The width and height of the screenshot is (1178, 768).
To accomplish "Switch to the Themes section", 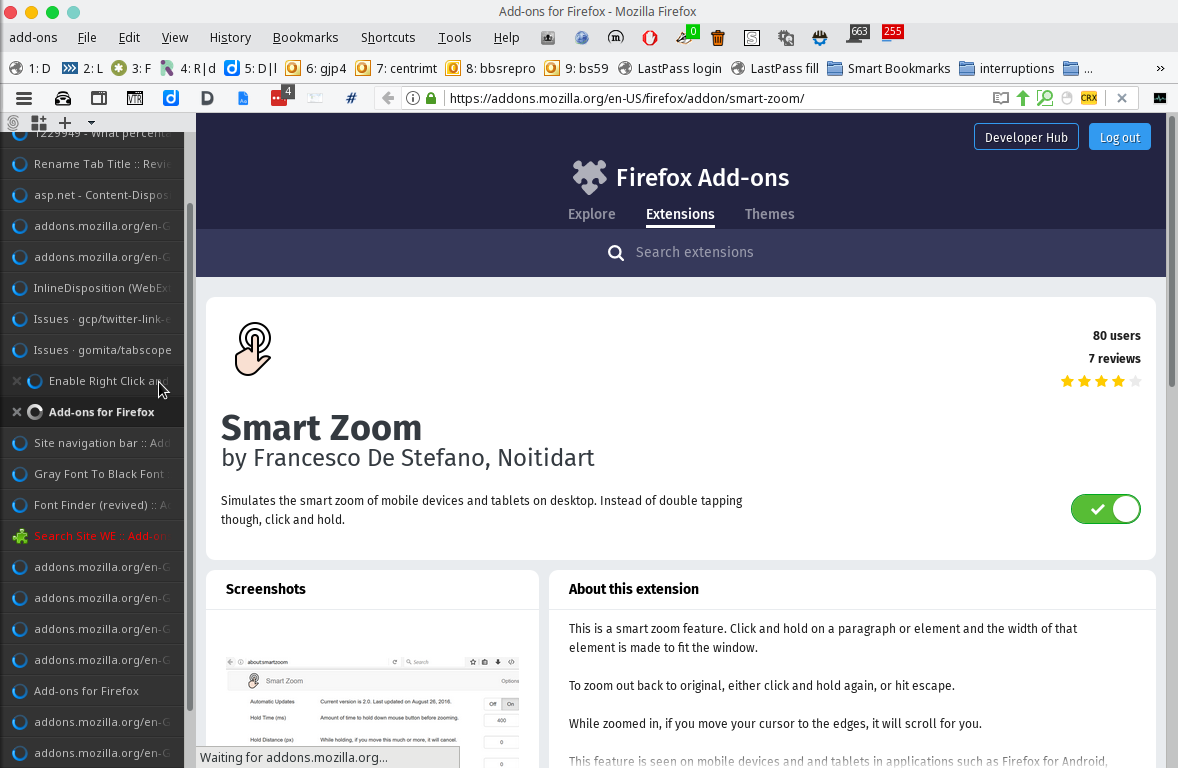I will click(x=769, y=214).
